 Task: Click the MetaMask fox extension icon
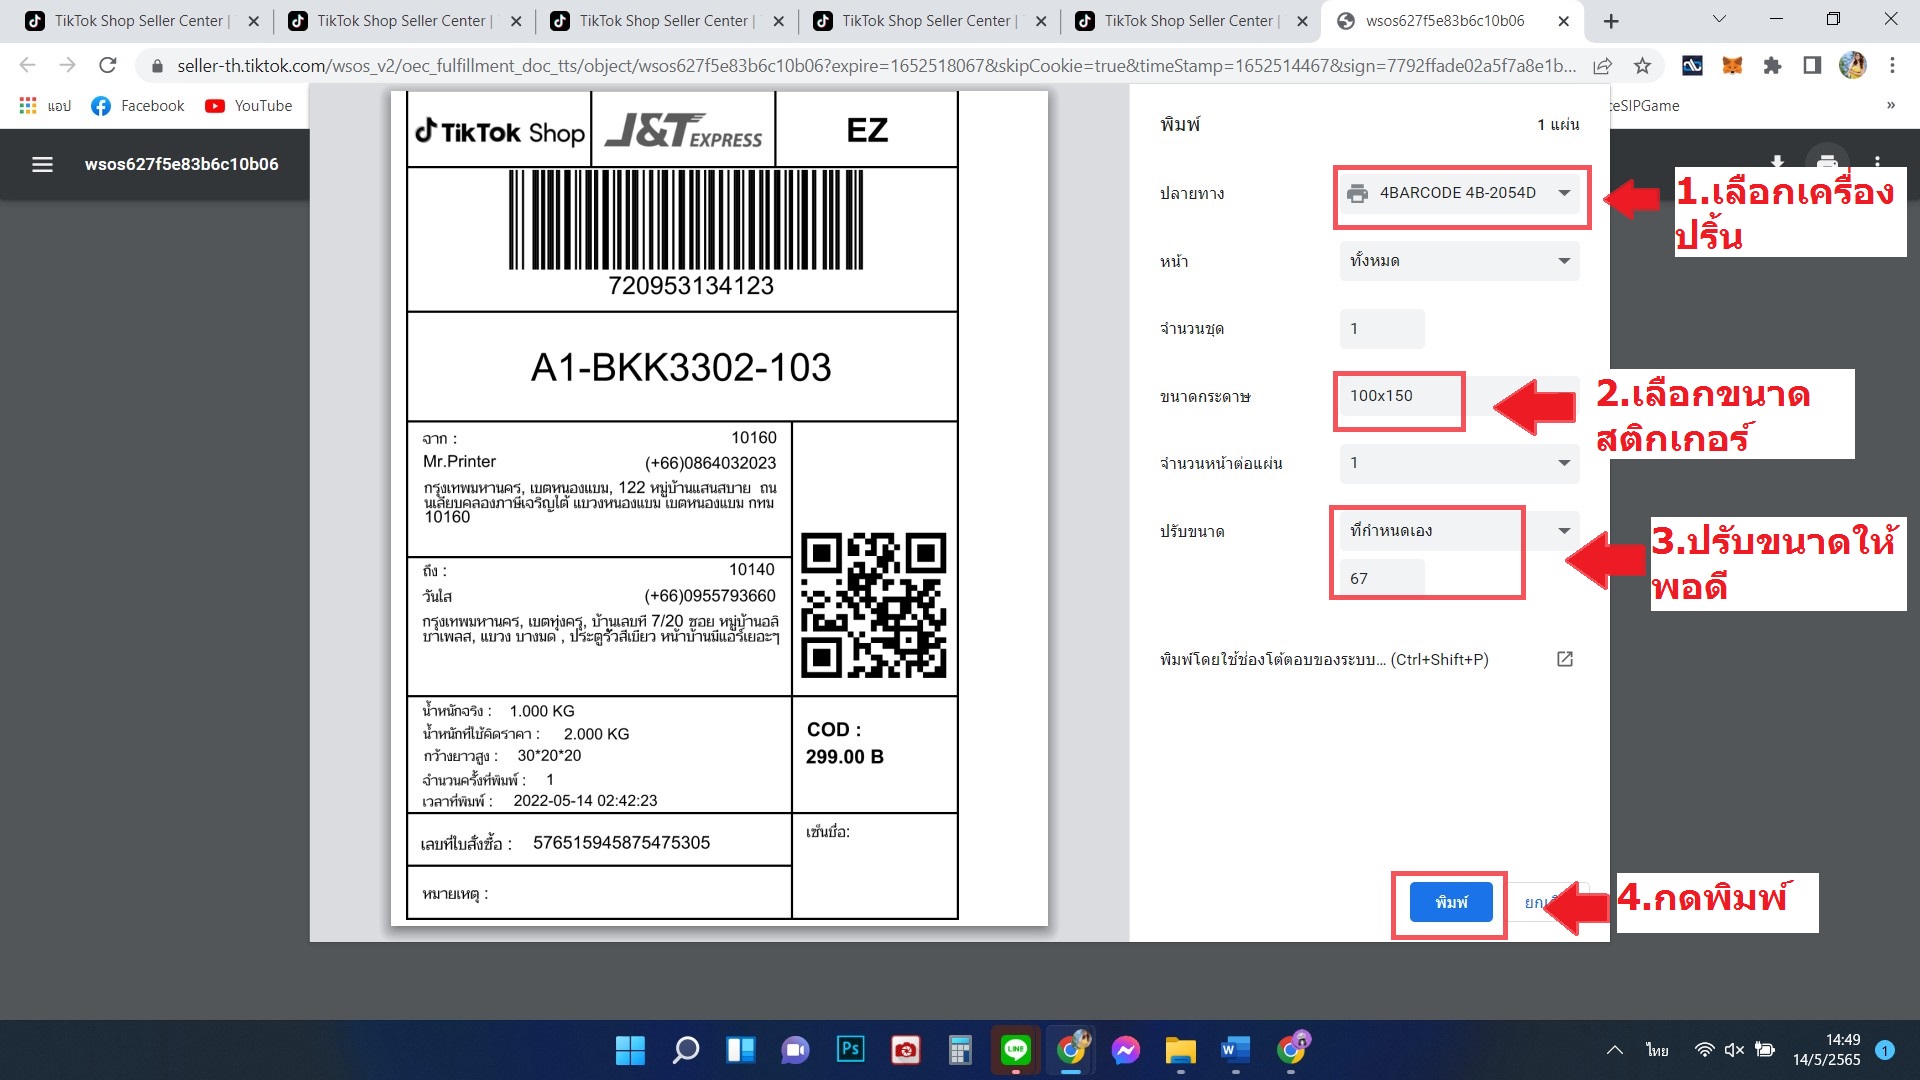point(1732,66)
